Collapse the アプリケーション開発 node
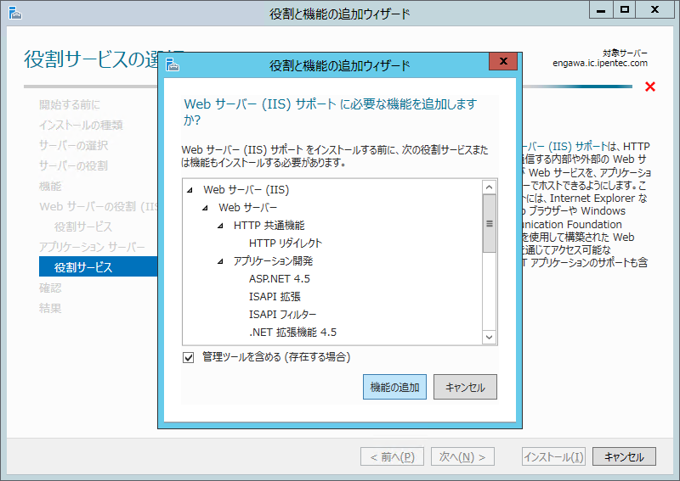Viewport: 680px width, 481px height. [220, 261]
